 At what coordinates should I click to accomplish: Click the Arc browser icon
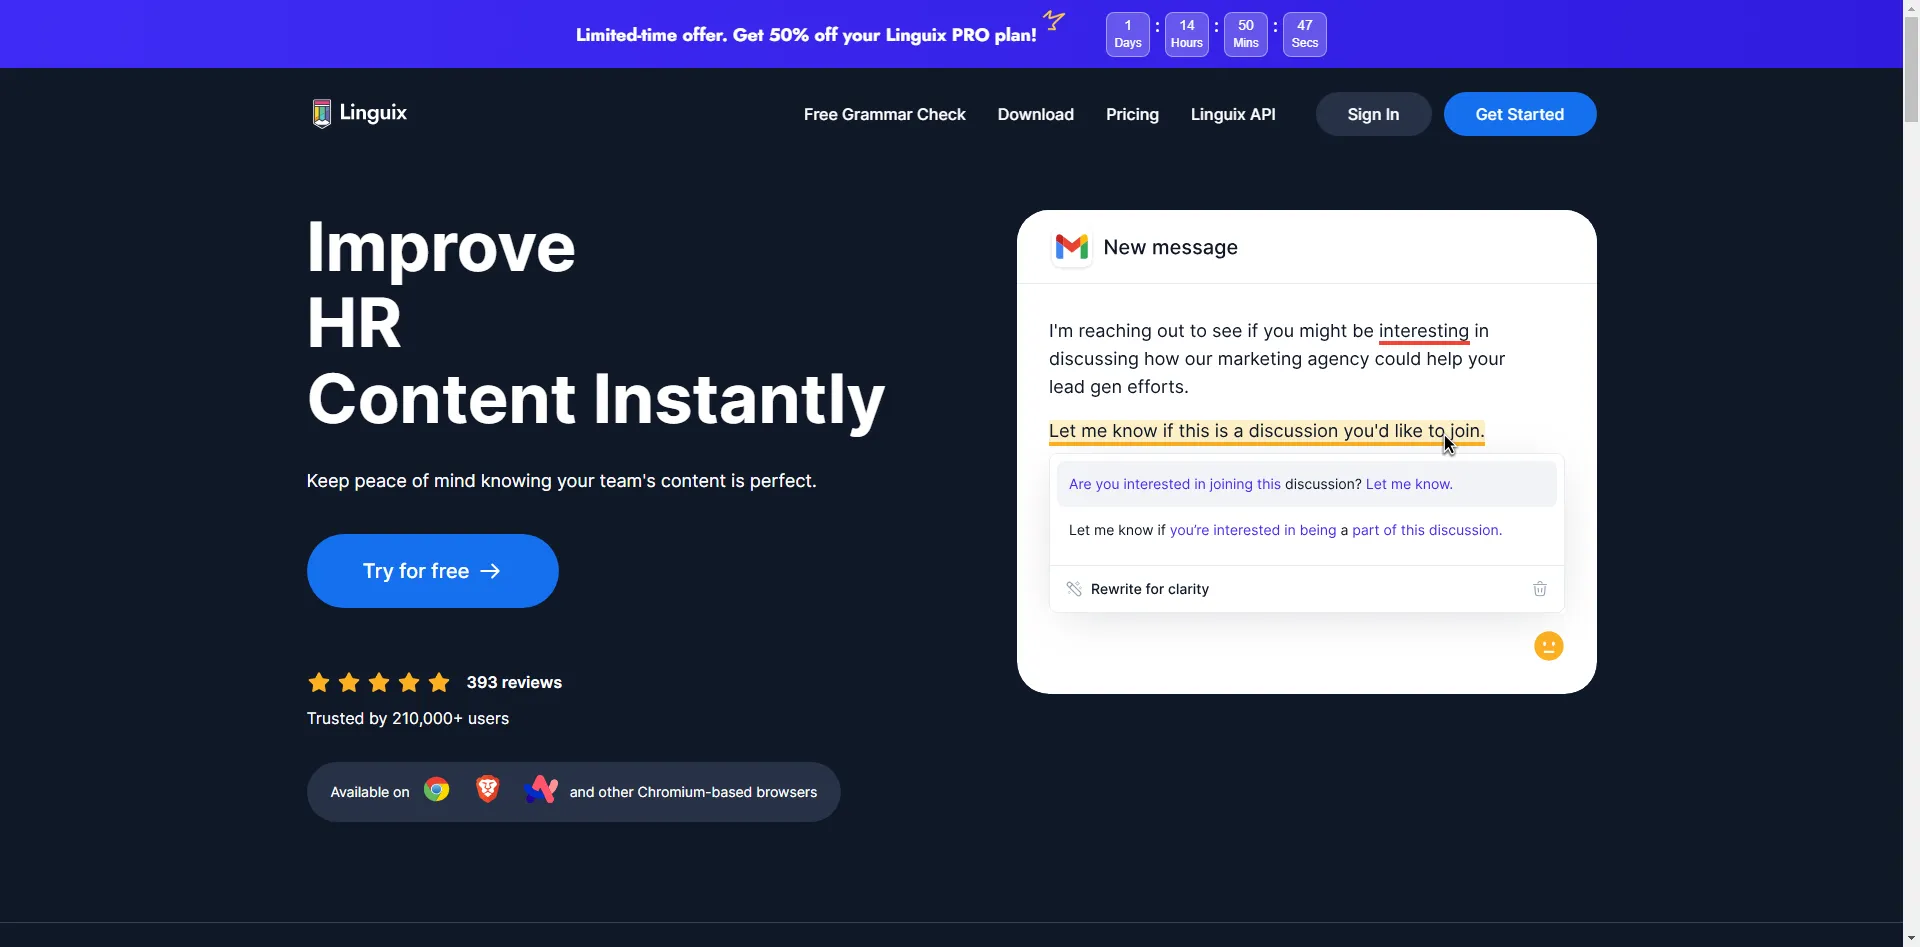pyautogui.click(x=540, y=790)
